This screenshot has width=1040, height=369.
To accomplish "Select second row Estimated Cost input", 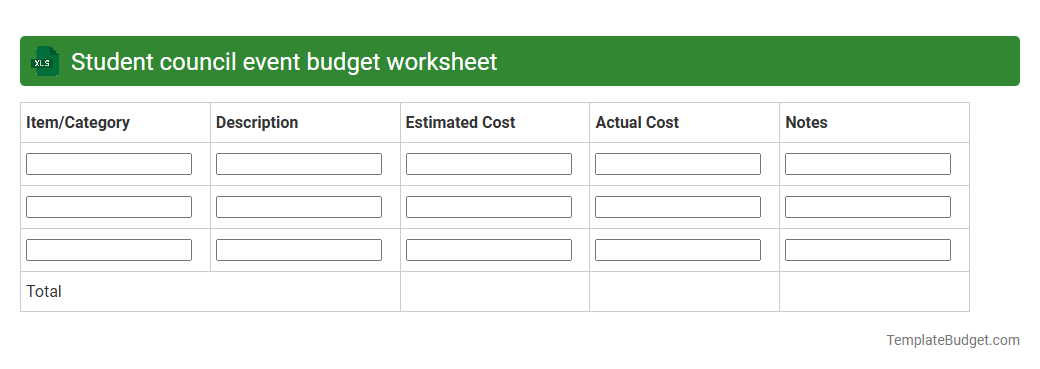I will tap(488, 207).
